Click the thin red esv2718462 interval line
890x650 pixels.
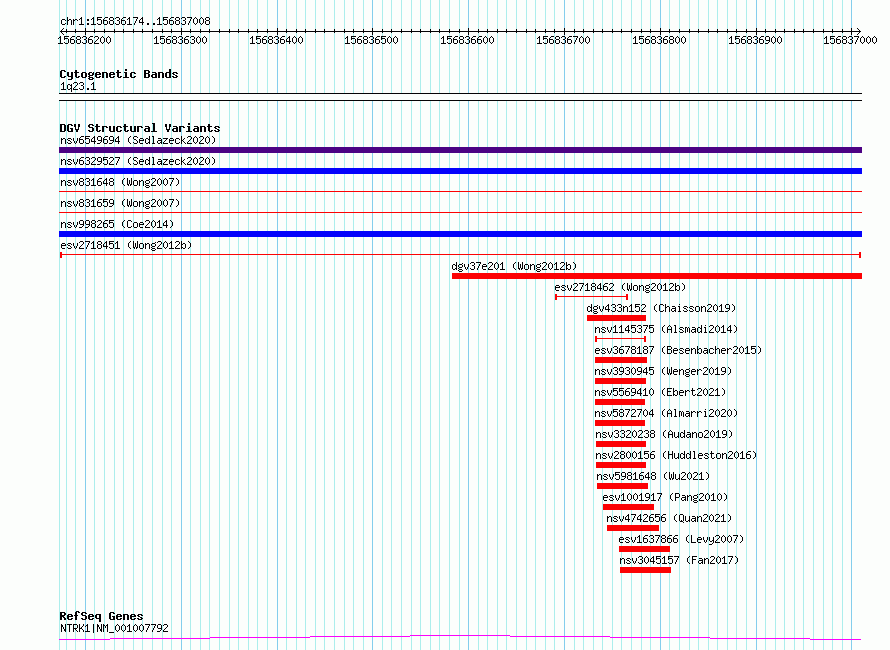coord(591,297)
